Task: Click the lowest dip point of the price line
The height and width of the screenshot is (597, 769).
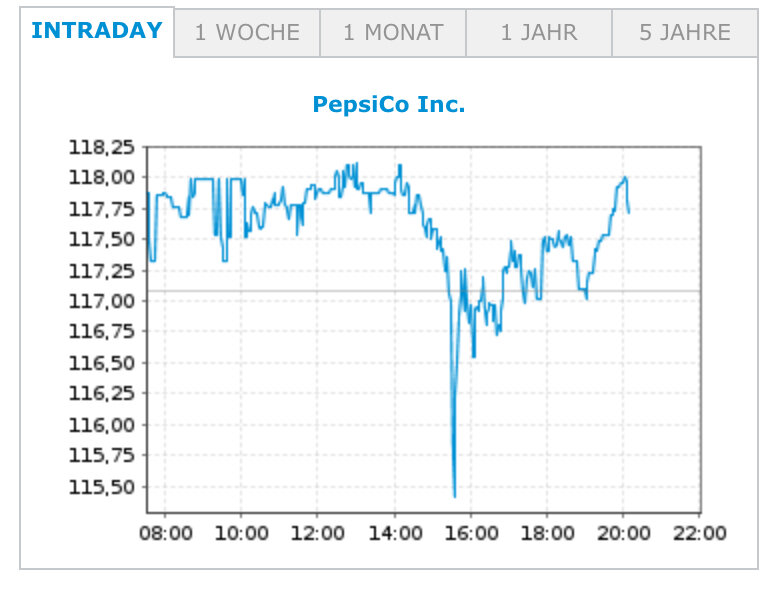Action: 454,495
